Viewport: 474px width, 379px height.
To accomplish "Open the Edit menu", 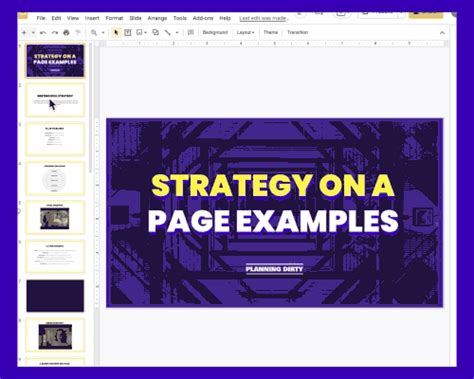I will (x=56, y=18).
